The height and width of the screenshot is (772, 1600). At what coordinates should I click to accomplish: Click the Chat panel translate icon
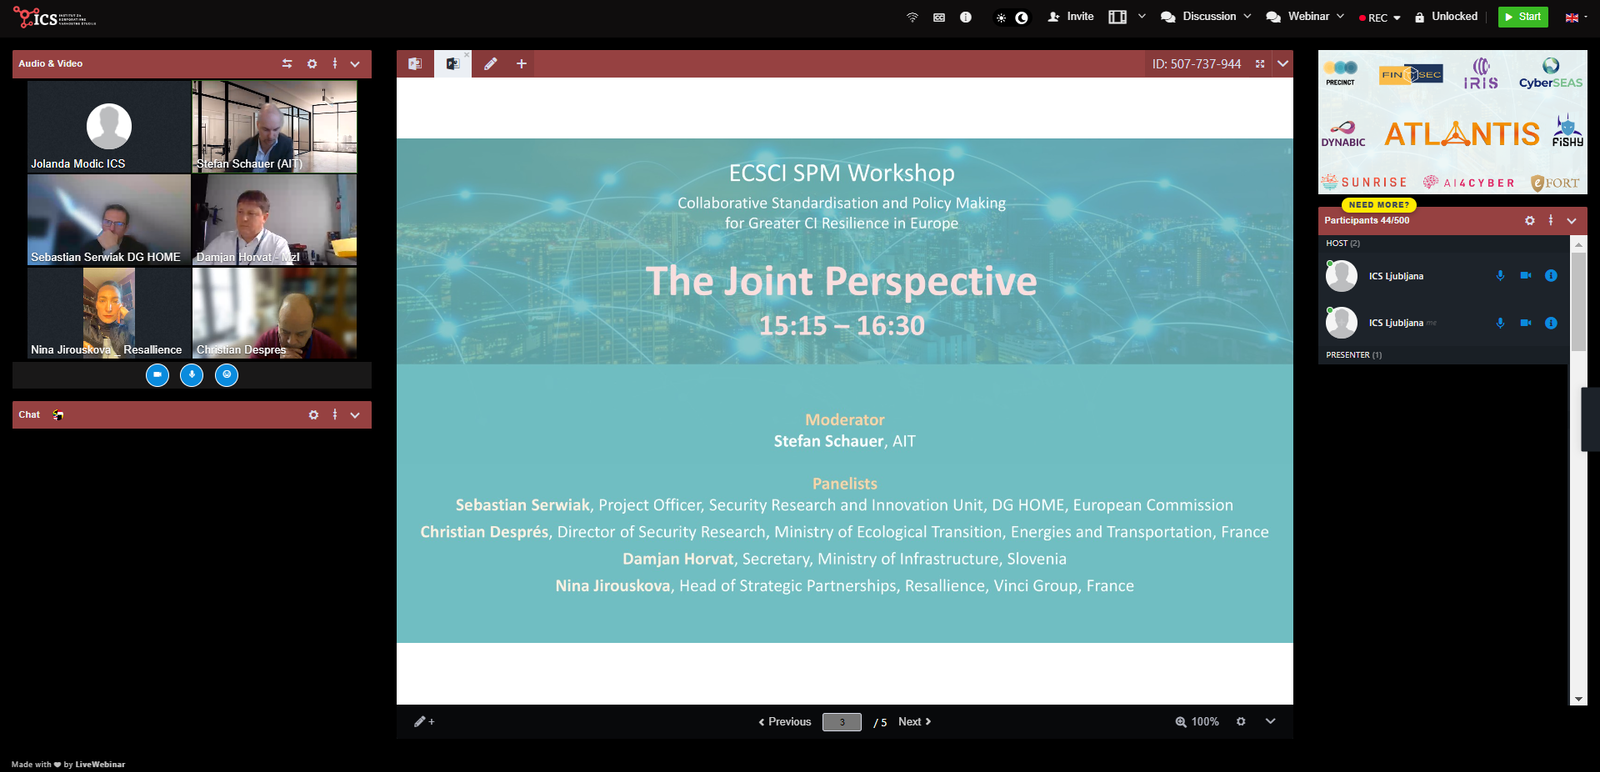coord(58,415)
